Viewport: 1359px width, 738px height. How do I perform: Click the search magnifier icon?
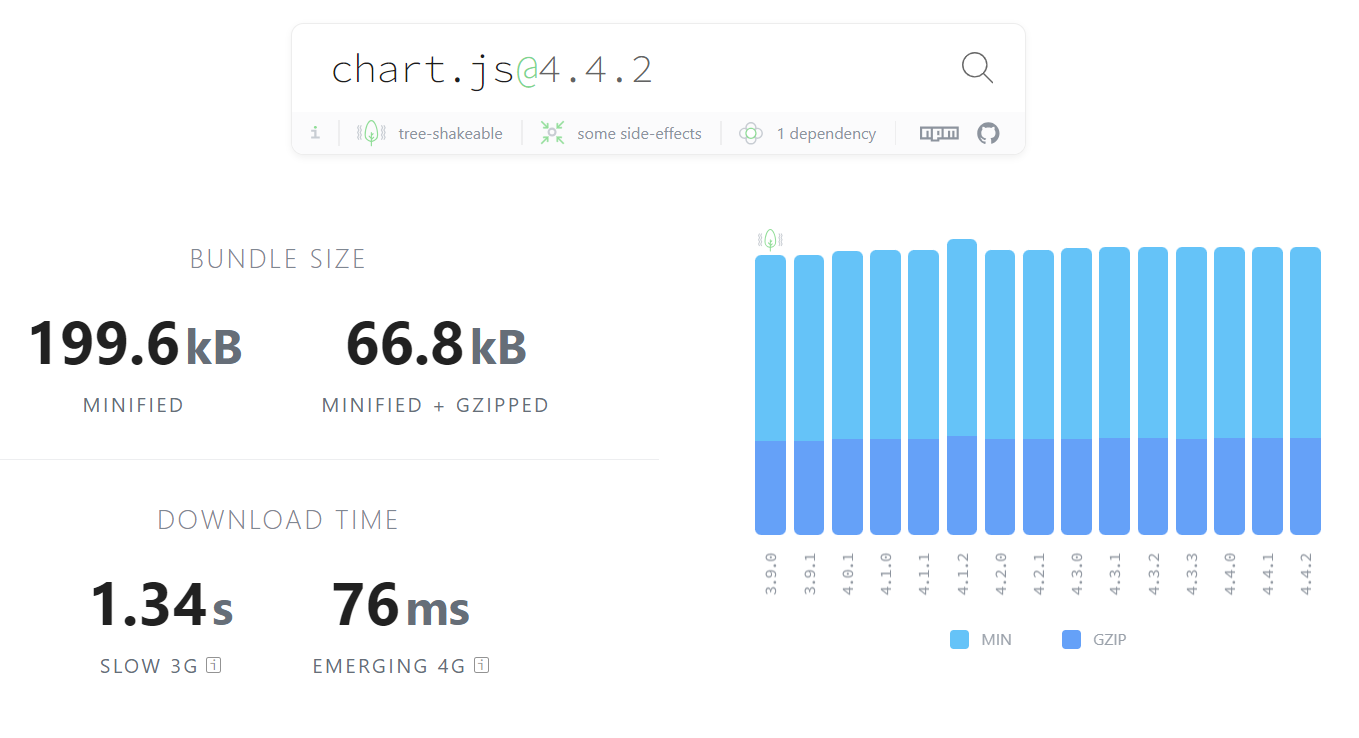[x=977, y=68]
